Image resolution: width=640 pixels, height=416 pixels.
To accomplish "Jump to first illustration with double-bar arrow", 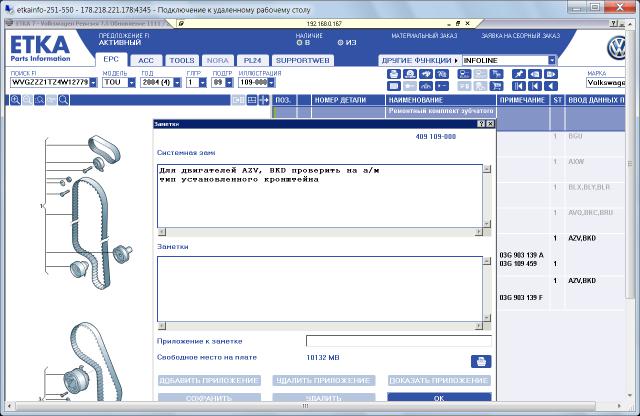I will pos(519,86).
